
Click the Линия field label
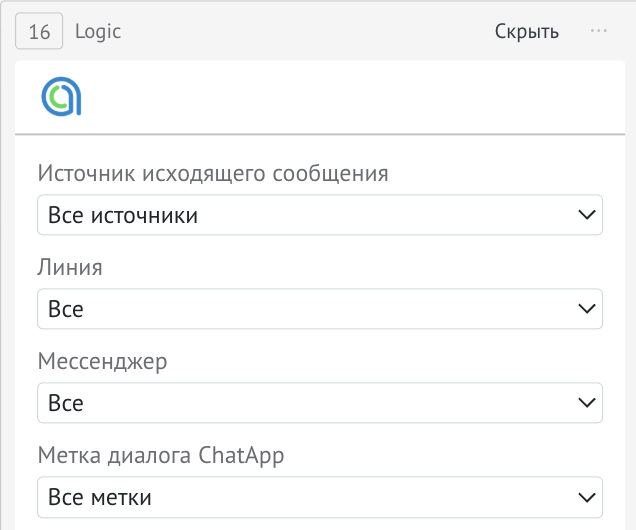[70, 267]
